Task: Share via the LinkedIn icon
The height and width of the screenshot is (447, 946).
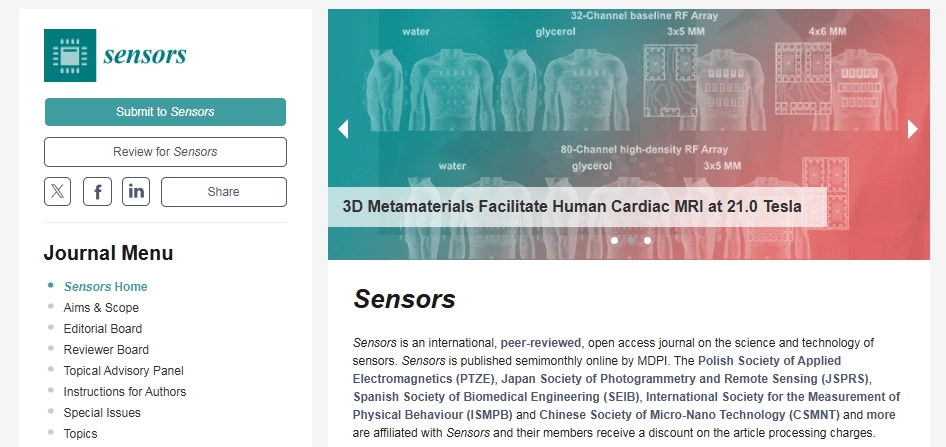Action: [136, 192]
